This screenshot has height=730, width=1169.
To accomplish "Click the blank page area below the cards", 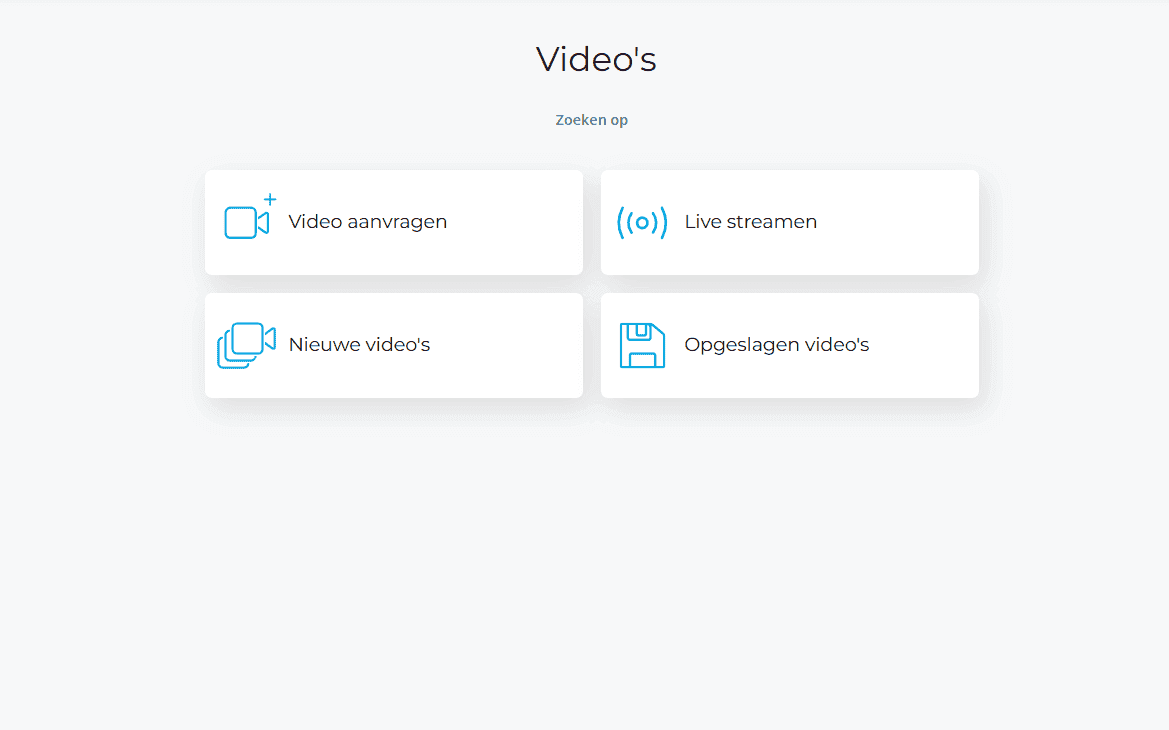I will click(590, 560).
